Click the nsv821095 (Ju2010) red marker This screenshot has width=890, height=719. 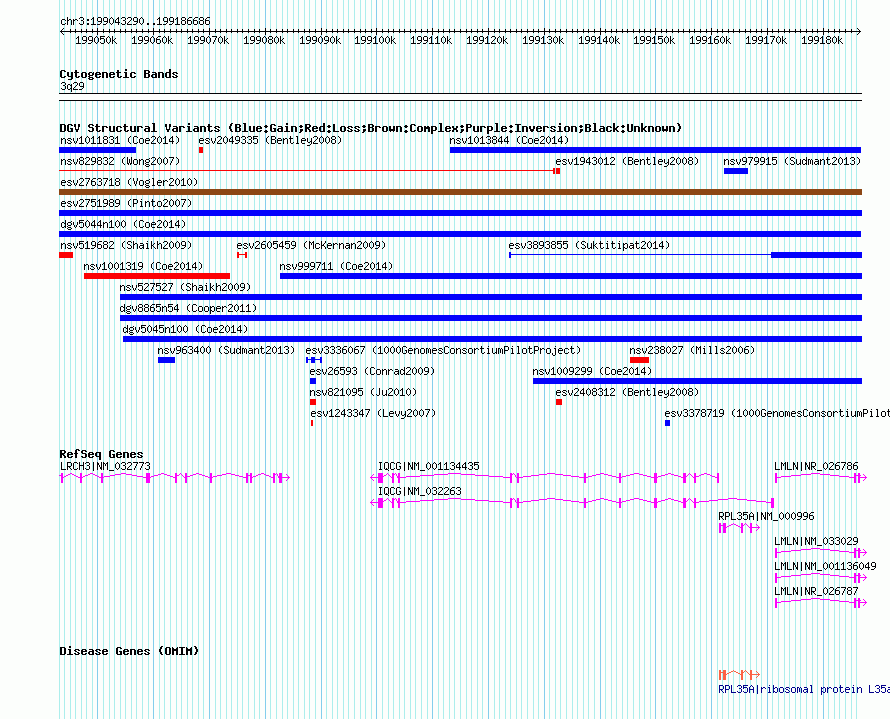[313, 402]
